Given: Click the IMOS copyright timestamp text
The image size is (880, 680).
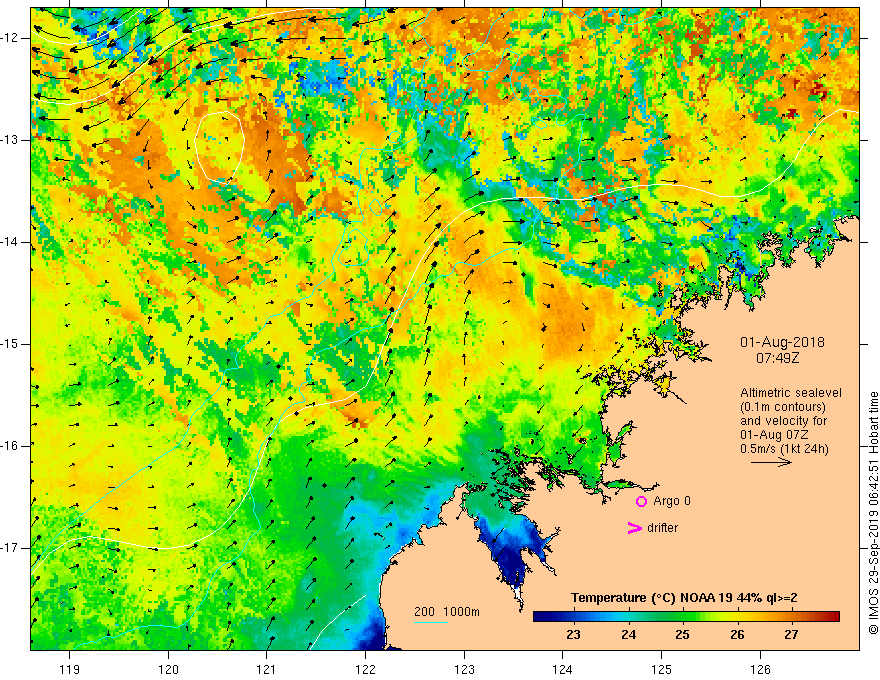Looking at the screenshot, I should (x=873, y=513).
